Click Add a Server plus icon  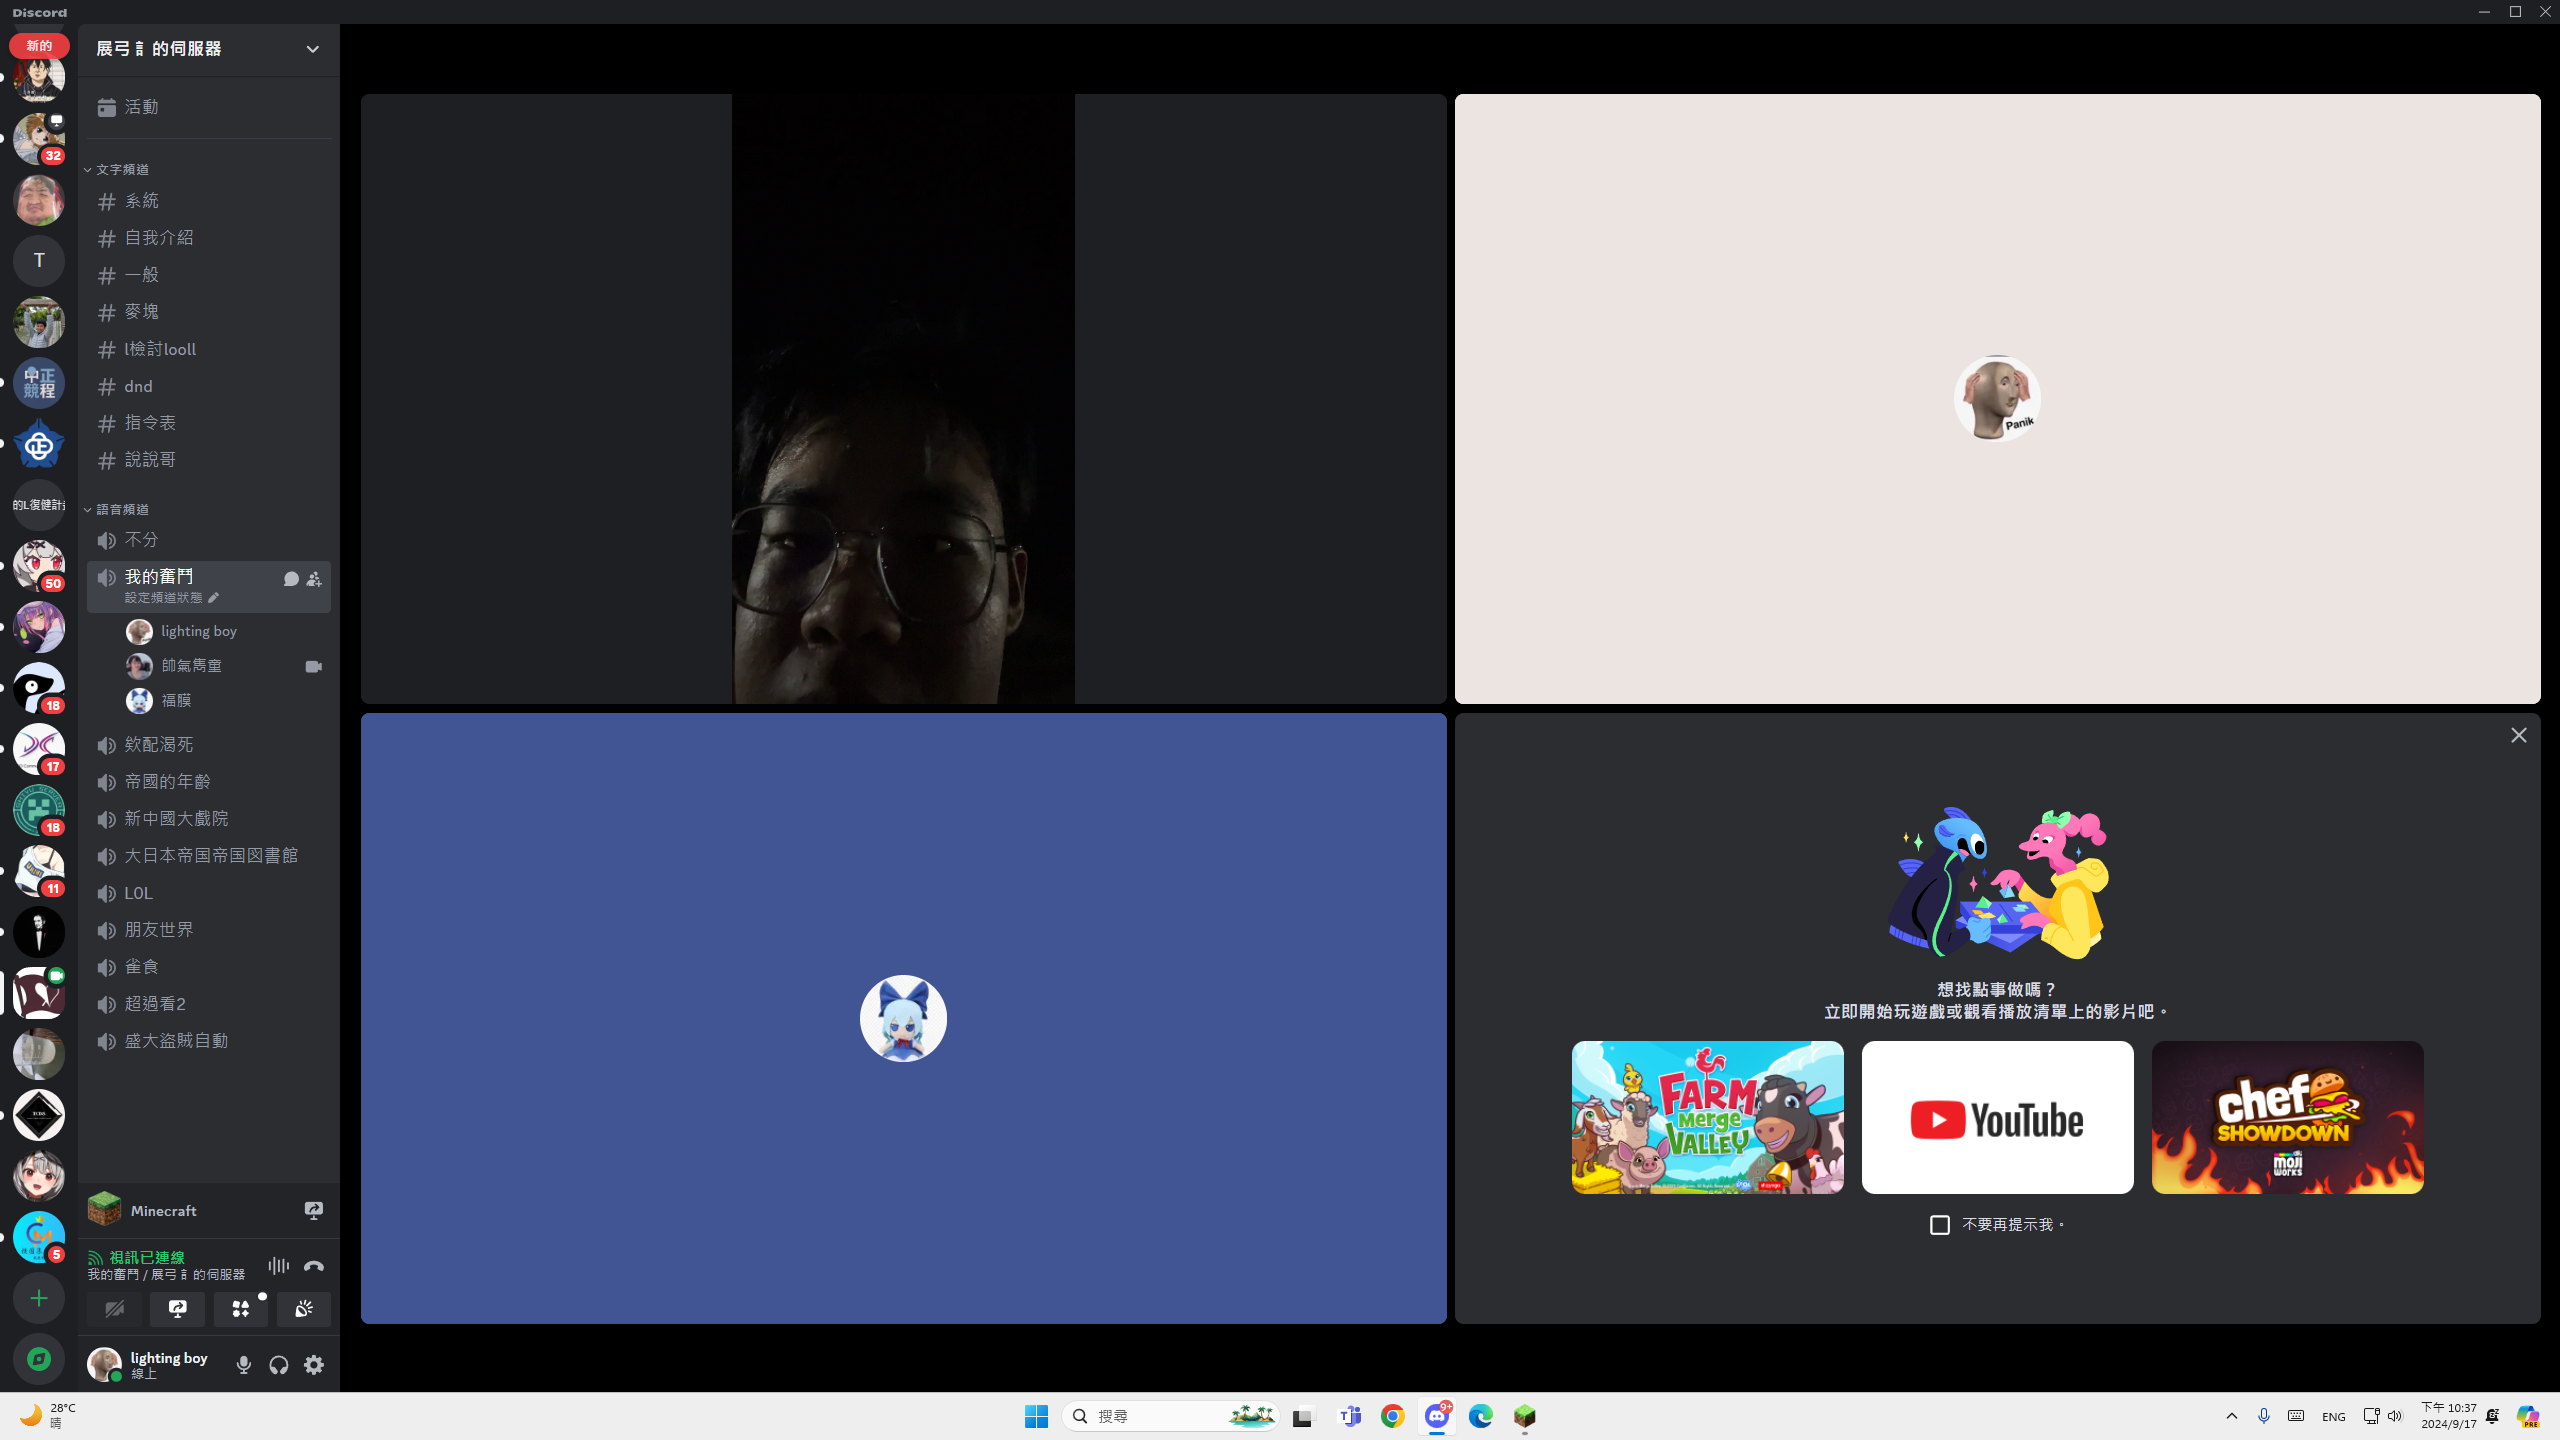tap(39, 1298)
